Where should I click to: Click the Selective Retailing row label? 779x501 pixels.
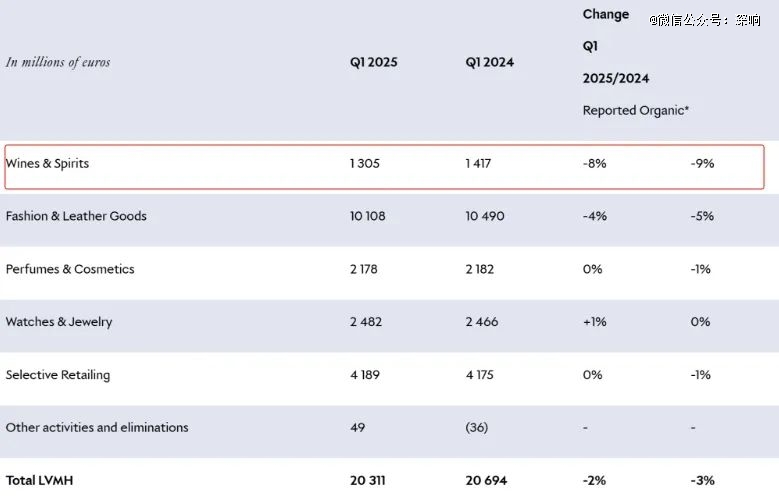pyautogui.click(x=58, y=375)
